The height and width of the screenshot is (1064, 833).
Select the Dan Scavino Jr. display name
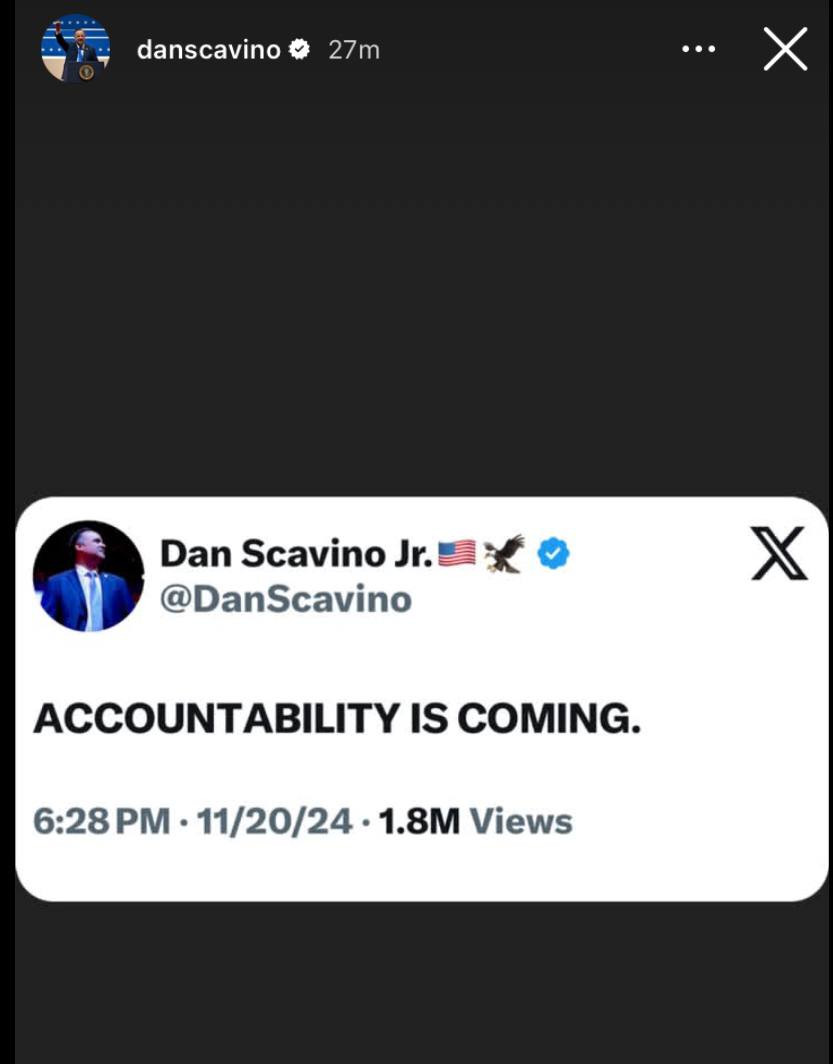pyautogui.click(x=296, y=554)
